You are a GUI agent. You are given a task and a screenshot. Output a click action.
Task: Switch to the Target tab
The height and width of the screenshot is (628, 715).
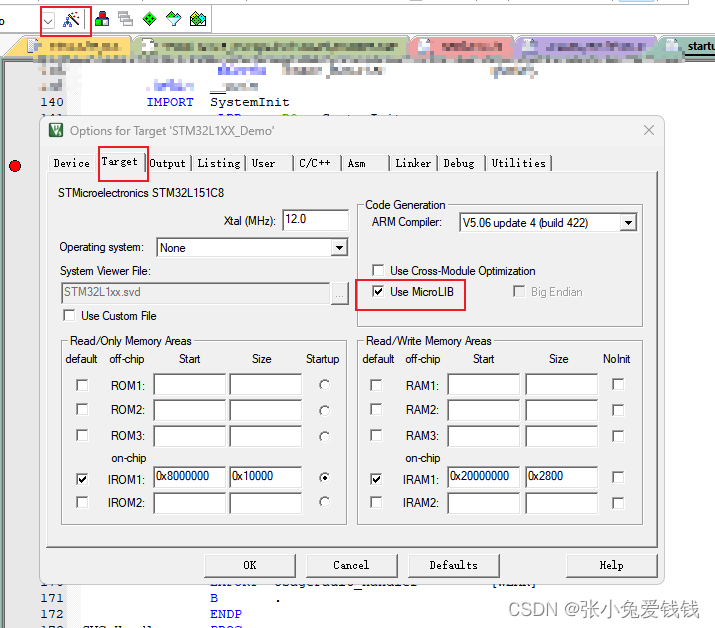(120, 162)
